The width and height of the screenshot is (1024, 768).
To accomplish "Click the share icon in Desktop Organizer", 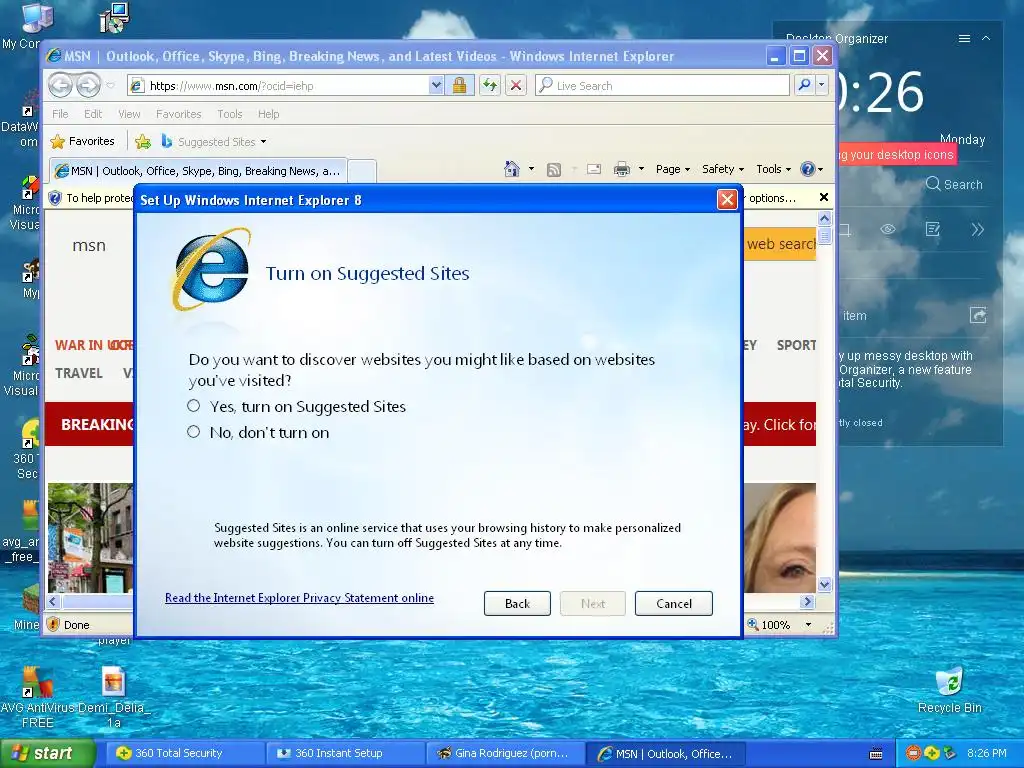I will [x=978, y=315].
